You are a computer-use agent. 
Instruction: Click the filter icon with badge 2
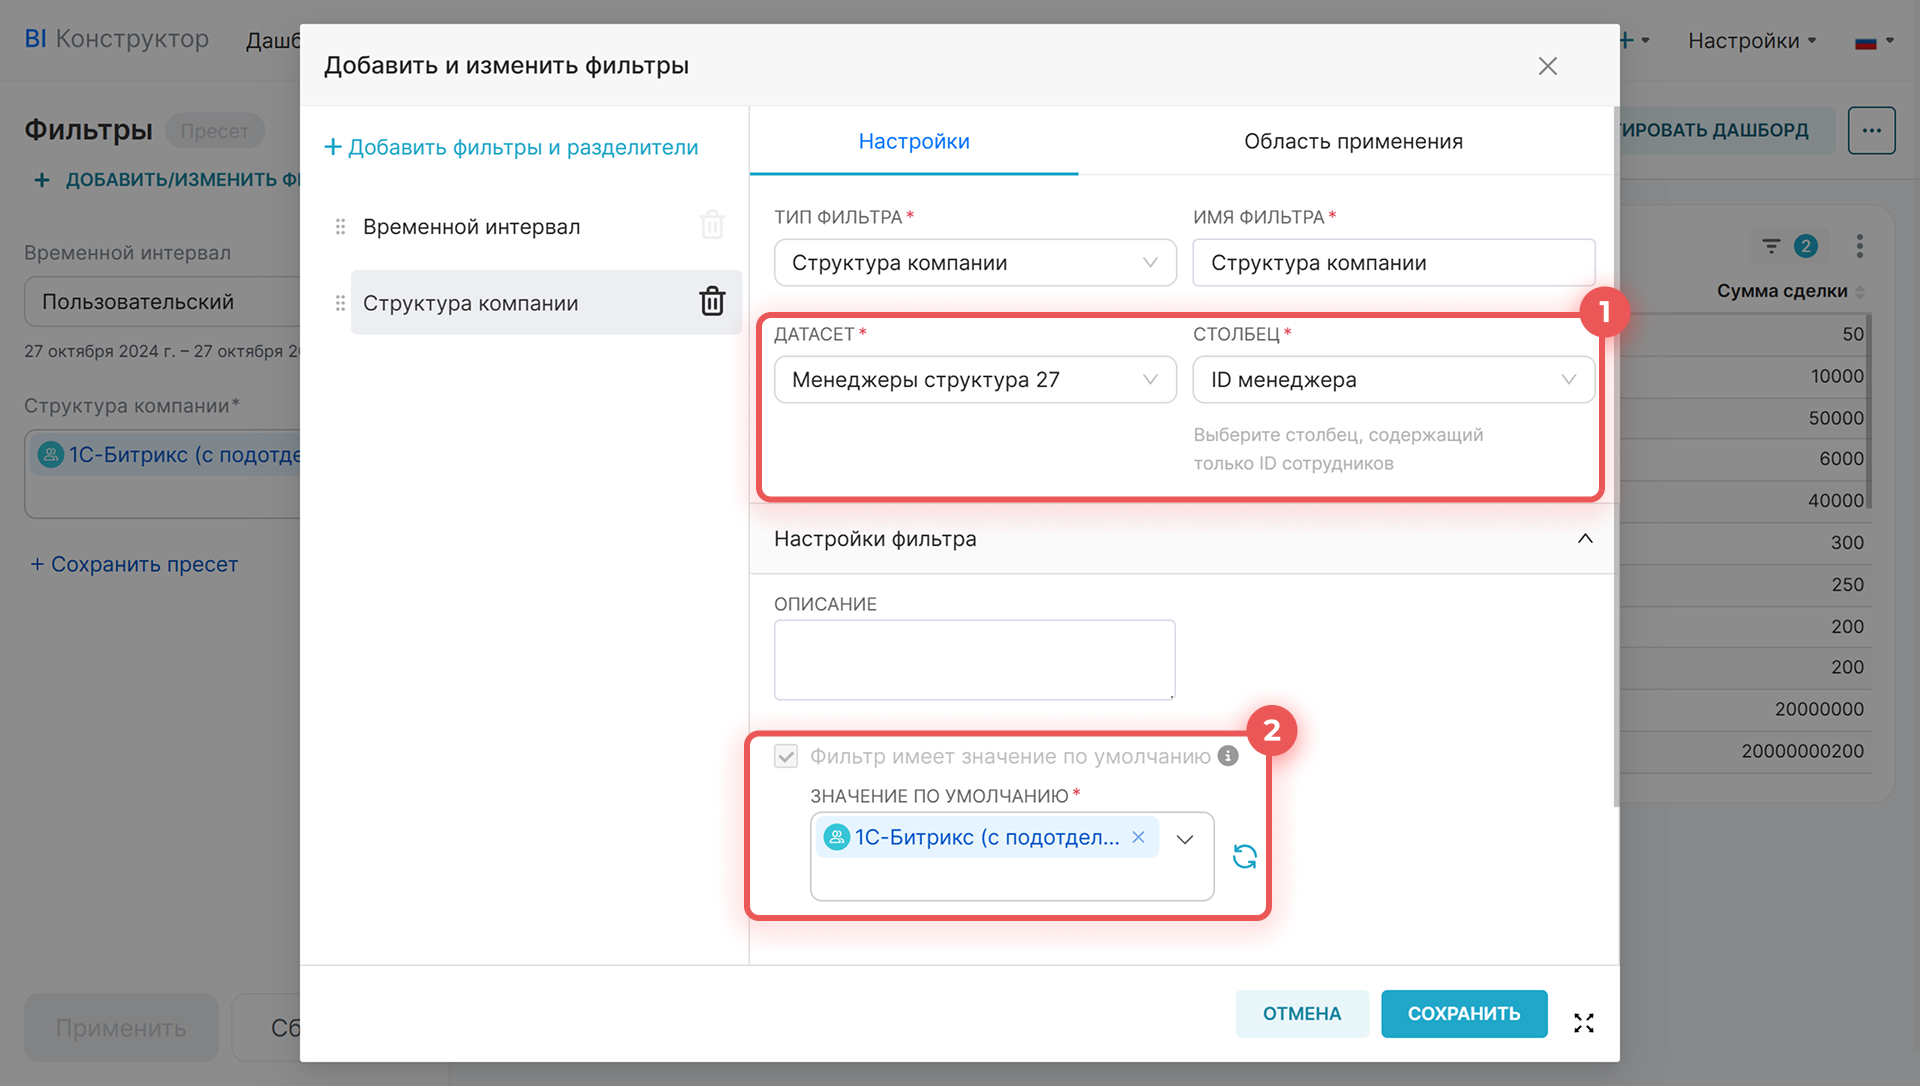1772,246
